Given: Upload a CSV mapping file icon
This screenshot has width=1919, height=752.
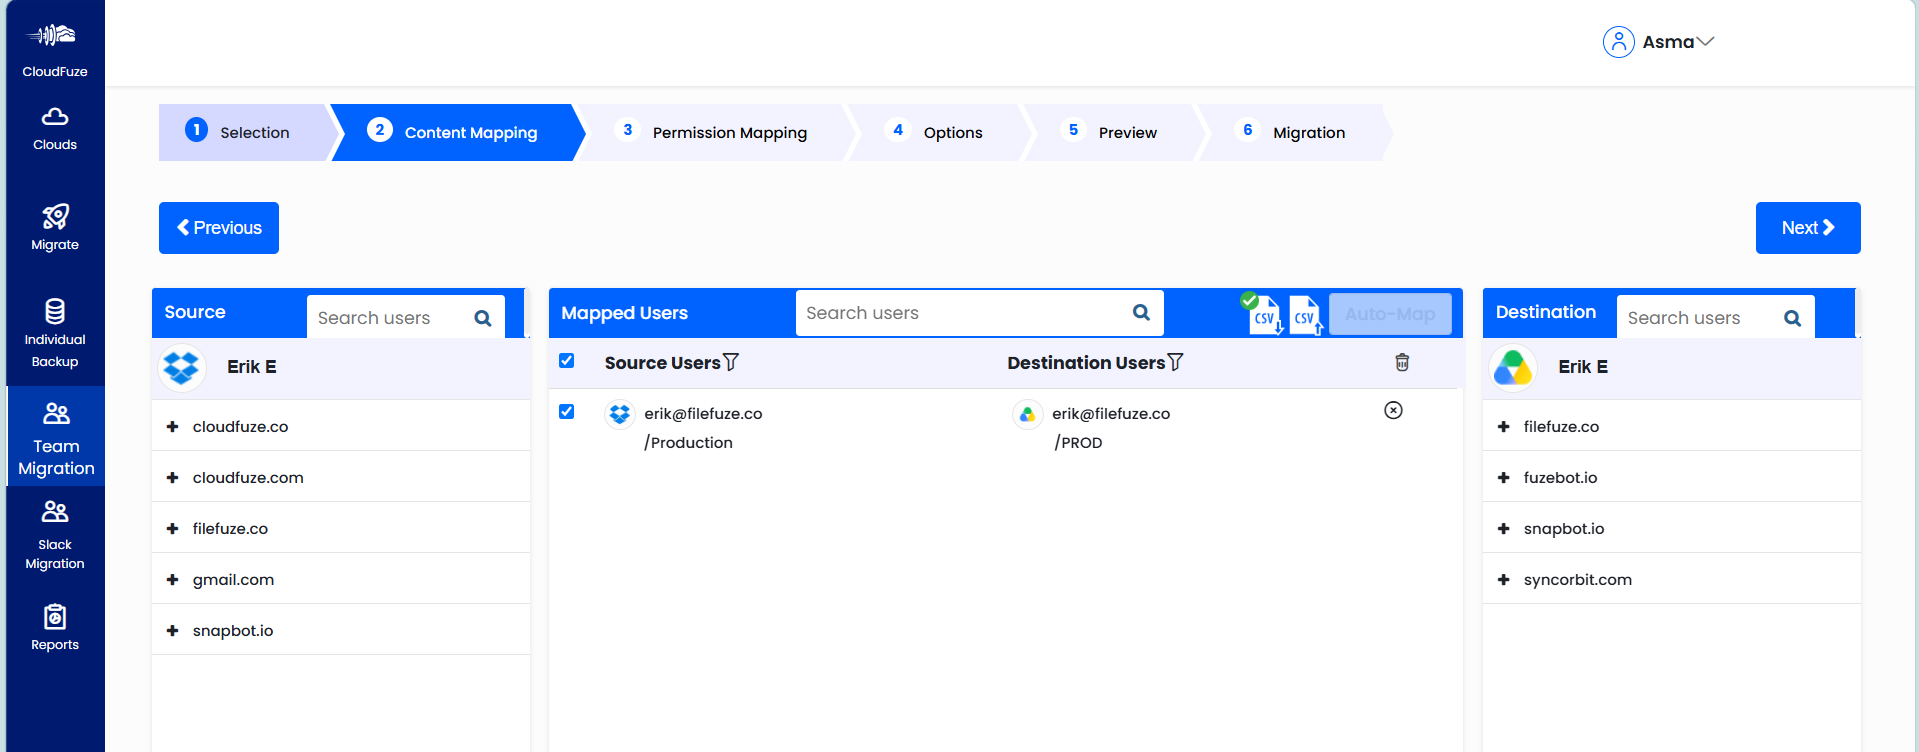Looking at the screenshot, I should click(1306, 315).
